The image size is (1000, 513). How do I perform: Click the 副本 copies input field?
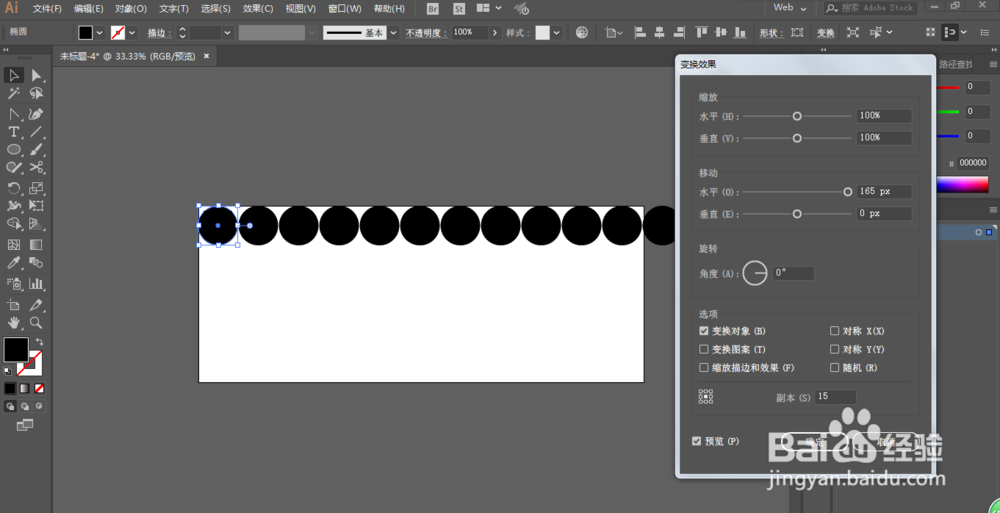(x=835, y=397)
